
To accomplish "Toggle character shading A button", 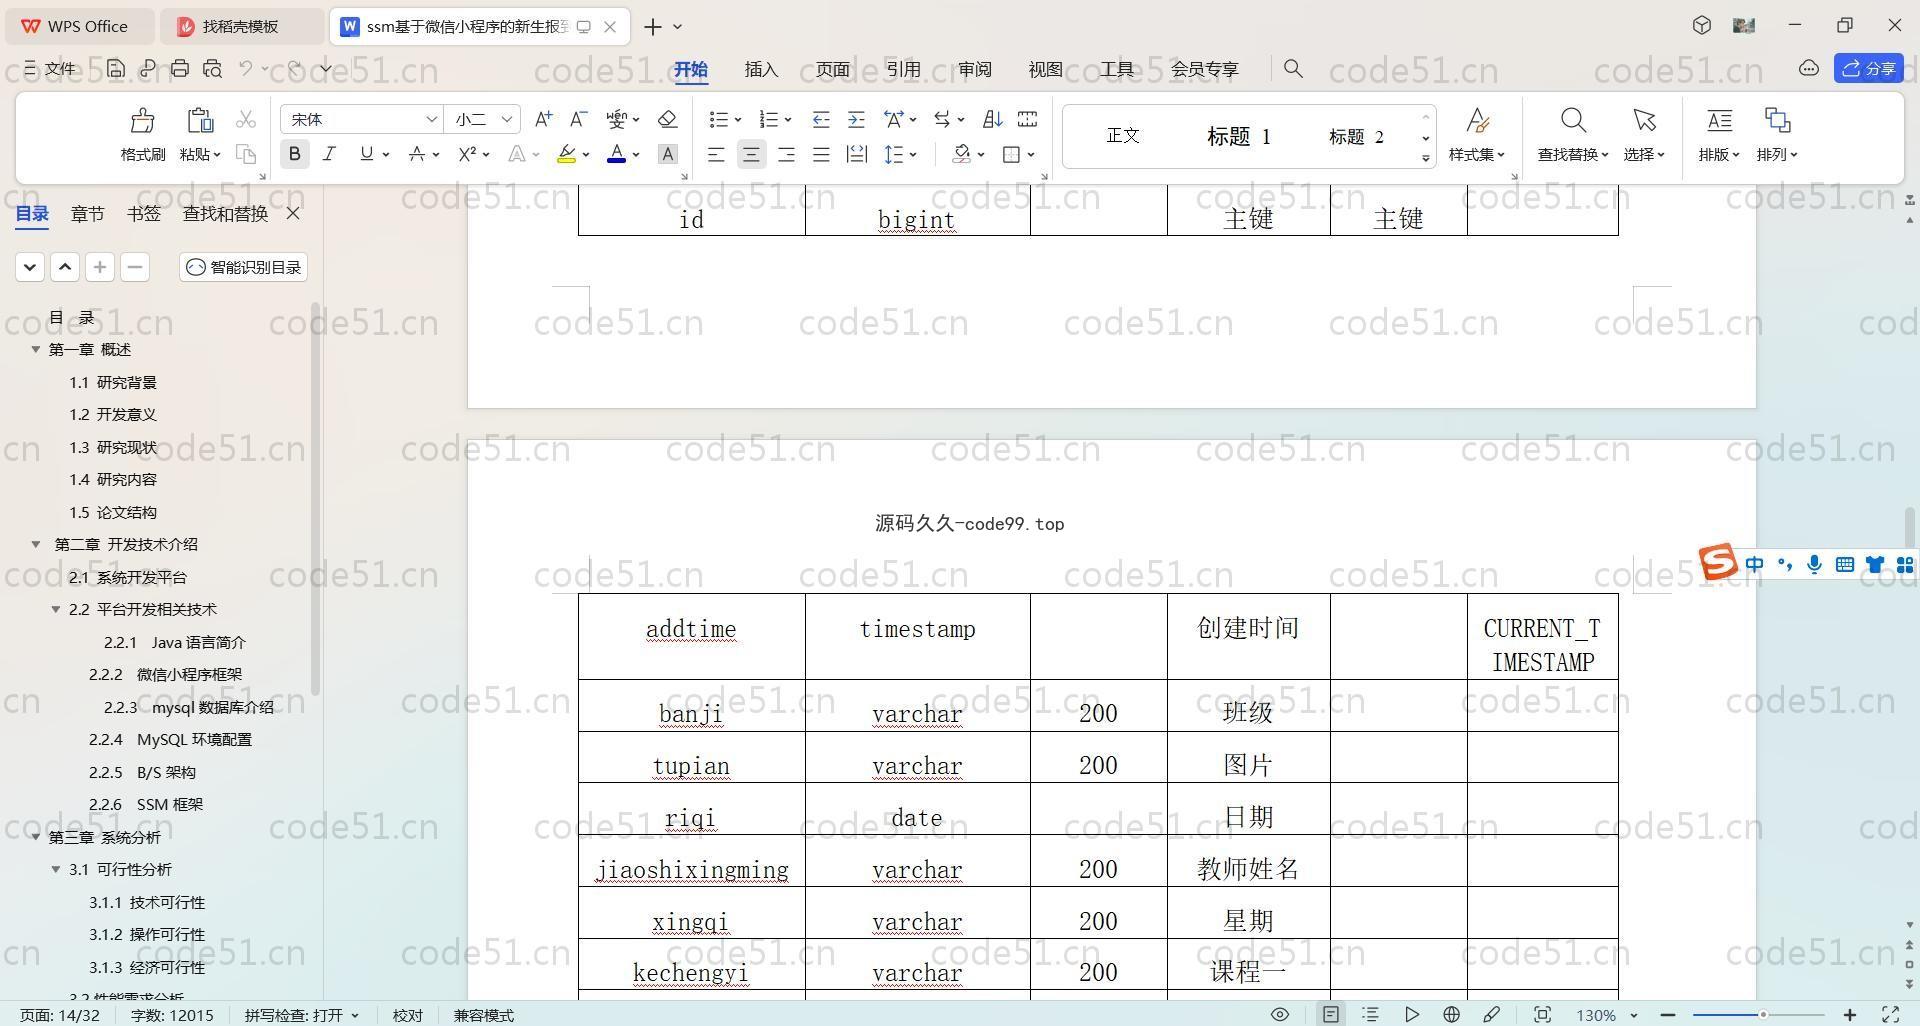I will pos(668,154).
